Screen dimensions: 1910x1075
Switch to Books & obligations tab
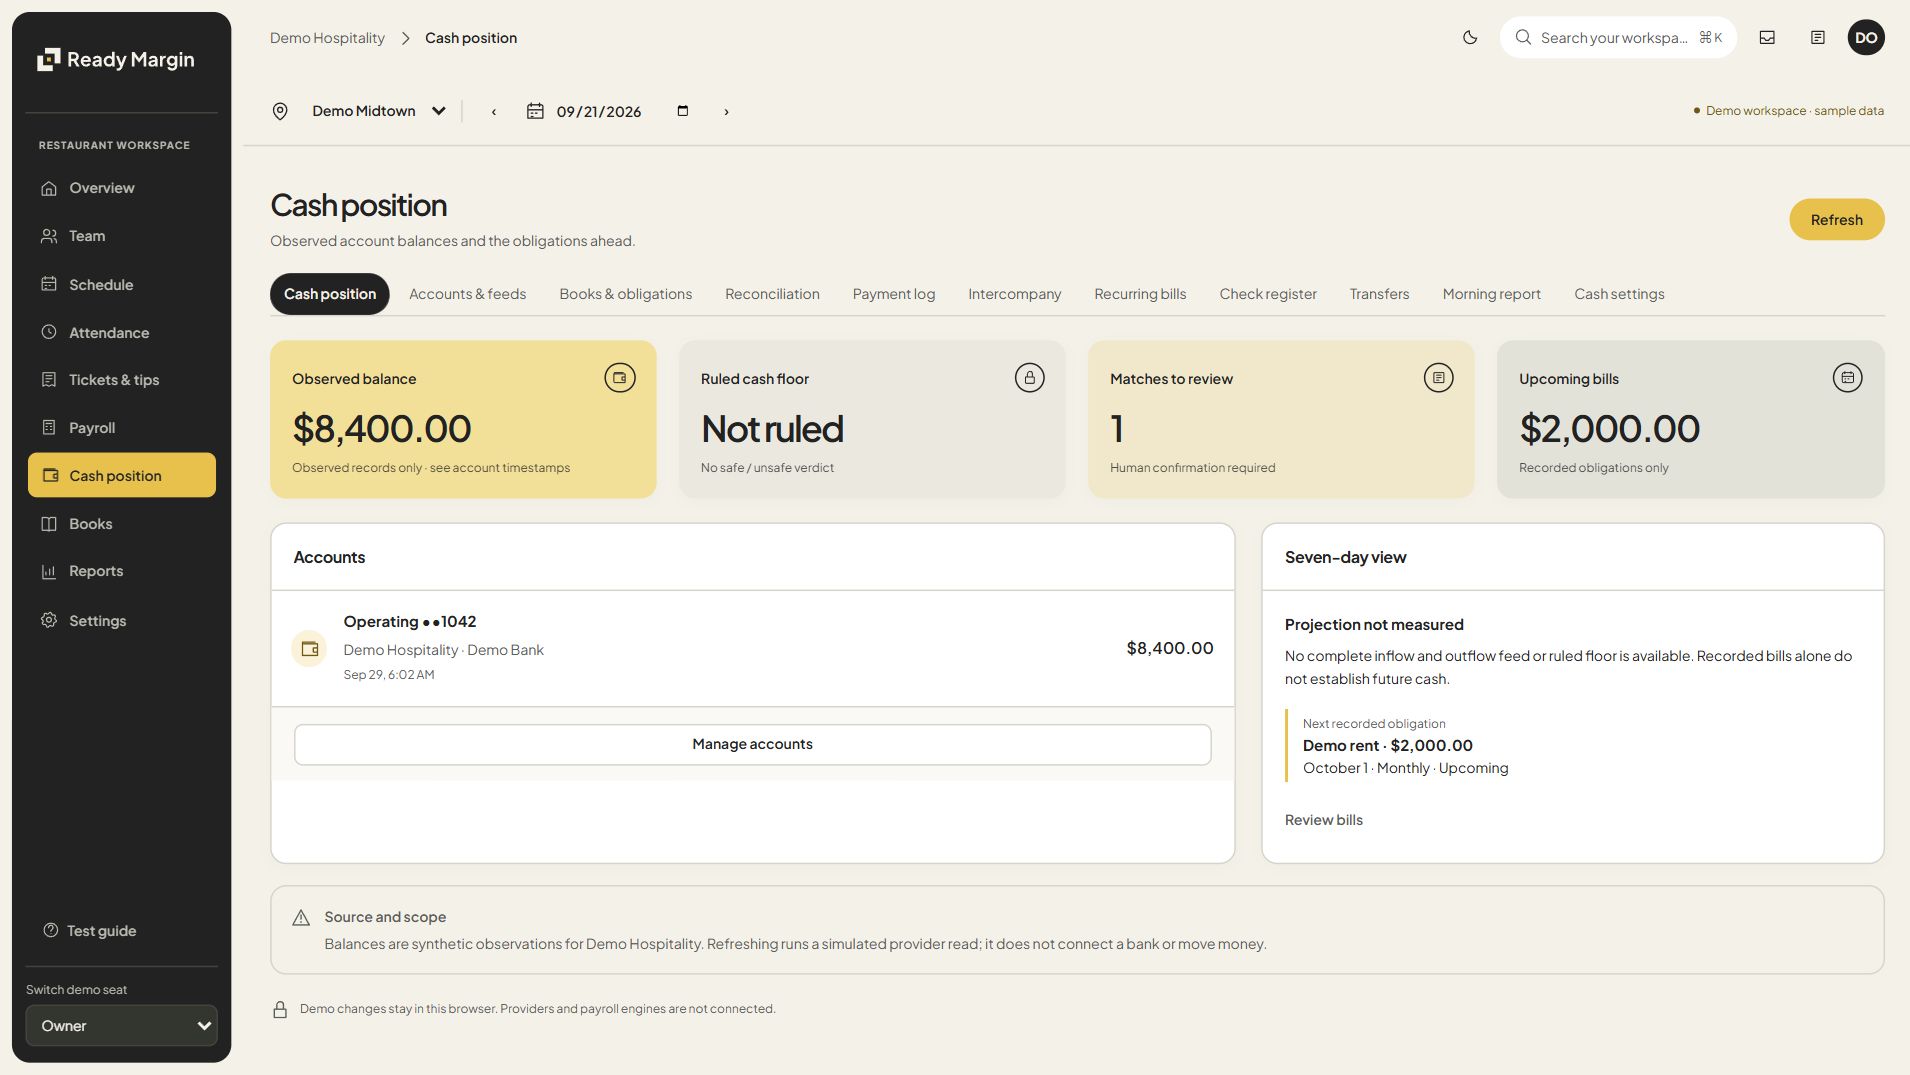(625, 294)
